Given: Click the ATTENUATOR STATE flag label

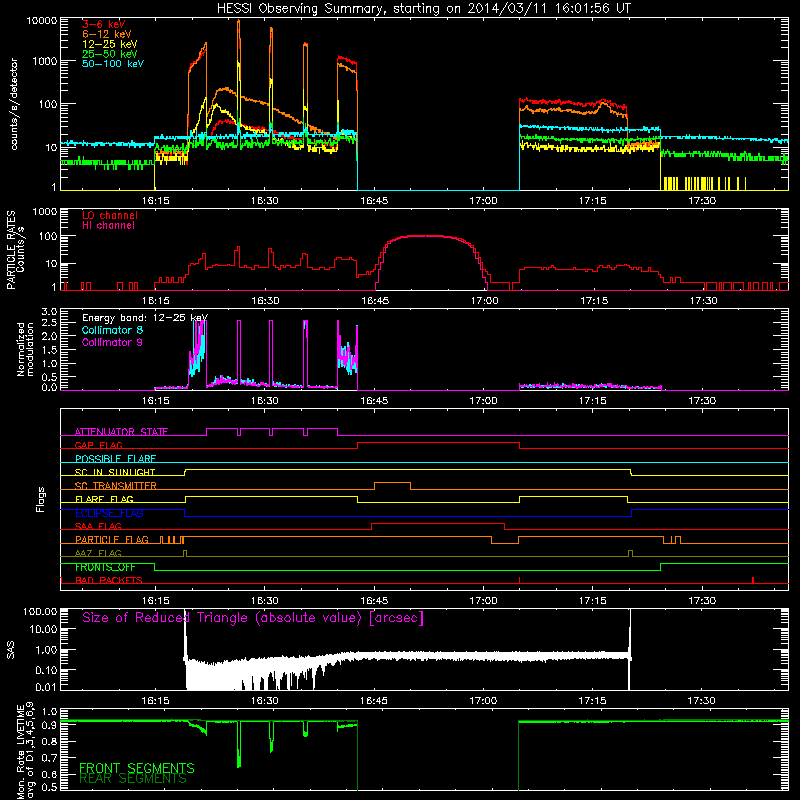Looking at the screenshot, I should click(121, 432).
